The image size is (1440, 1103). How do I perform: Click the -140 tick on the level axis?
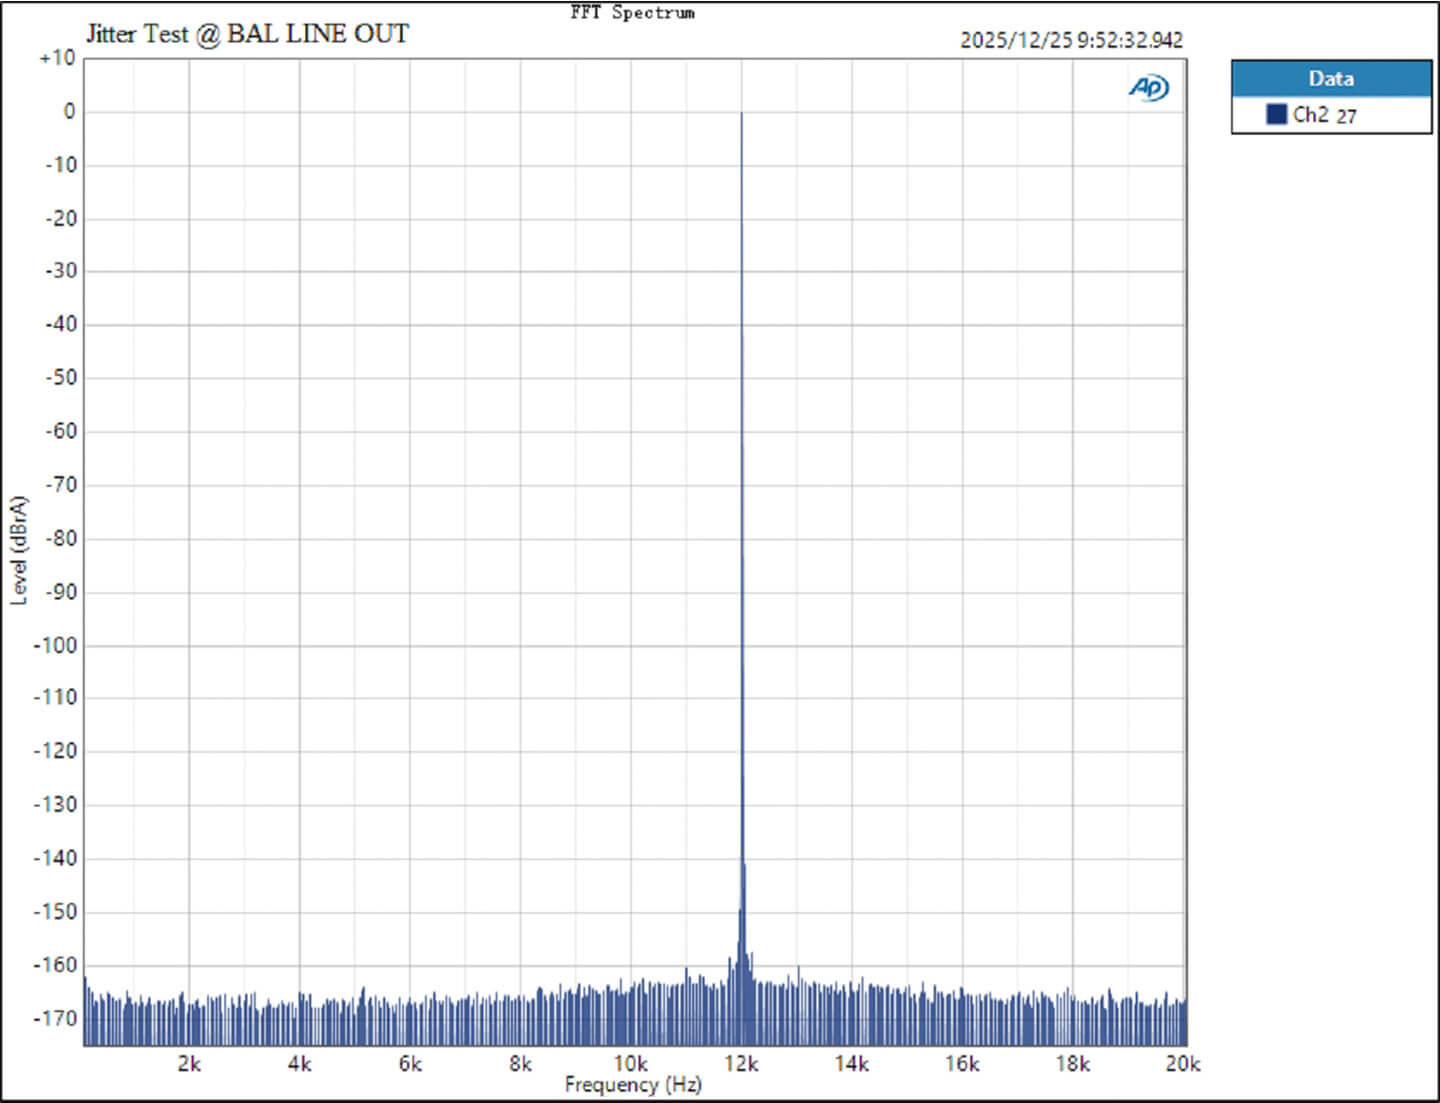[56, 858]
